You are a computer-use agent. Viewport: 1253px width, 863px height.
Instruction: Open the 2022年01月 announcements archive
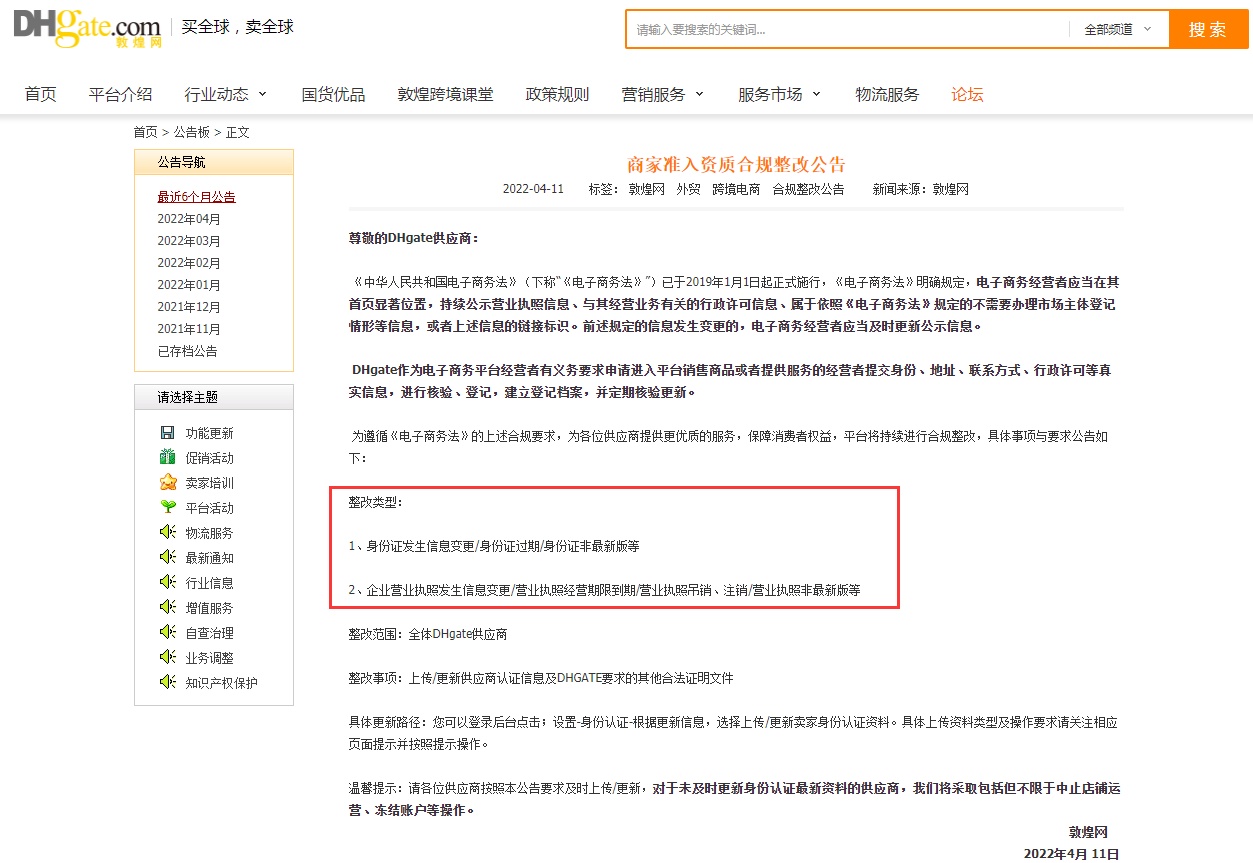pos(189,285)
